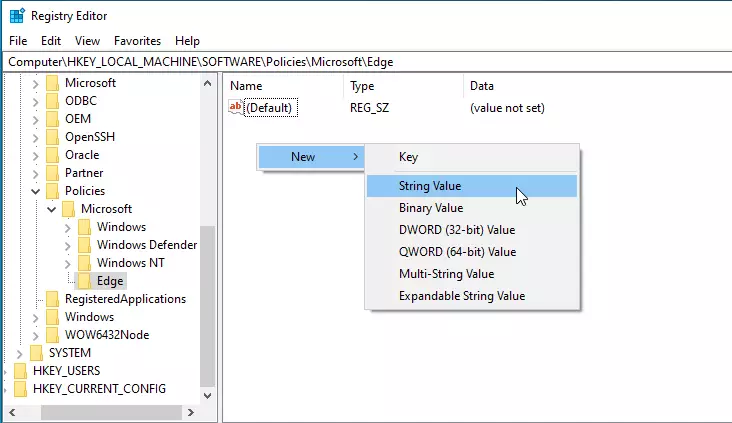Select the OpenSSH key label
The image size is (732, 423).
pyautogui.click(x=90, y=137)
